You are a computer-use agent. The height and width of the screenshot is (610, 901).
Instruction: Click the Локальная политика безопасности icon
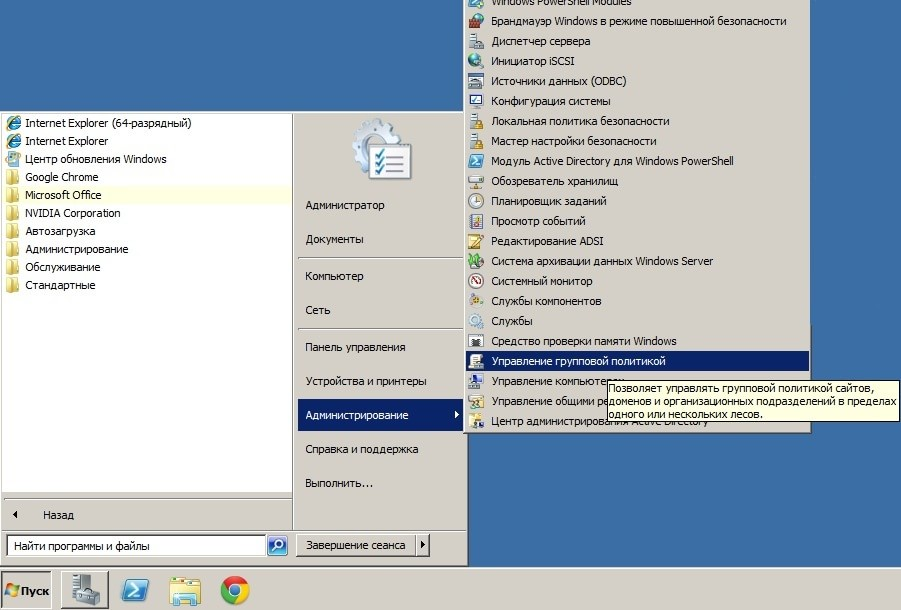point(476,121)
